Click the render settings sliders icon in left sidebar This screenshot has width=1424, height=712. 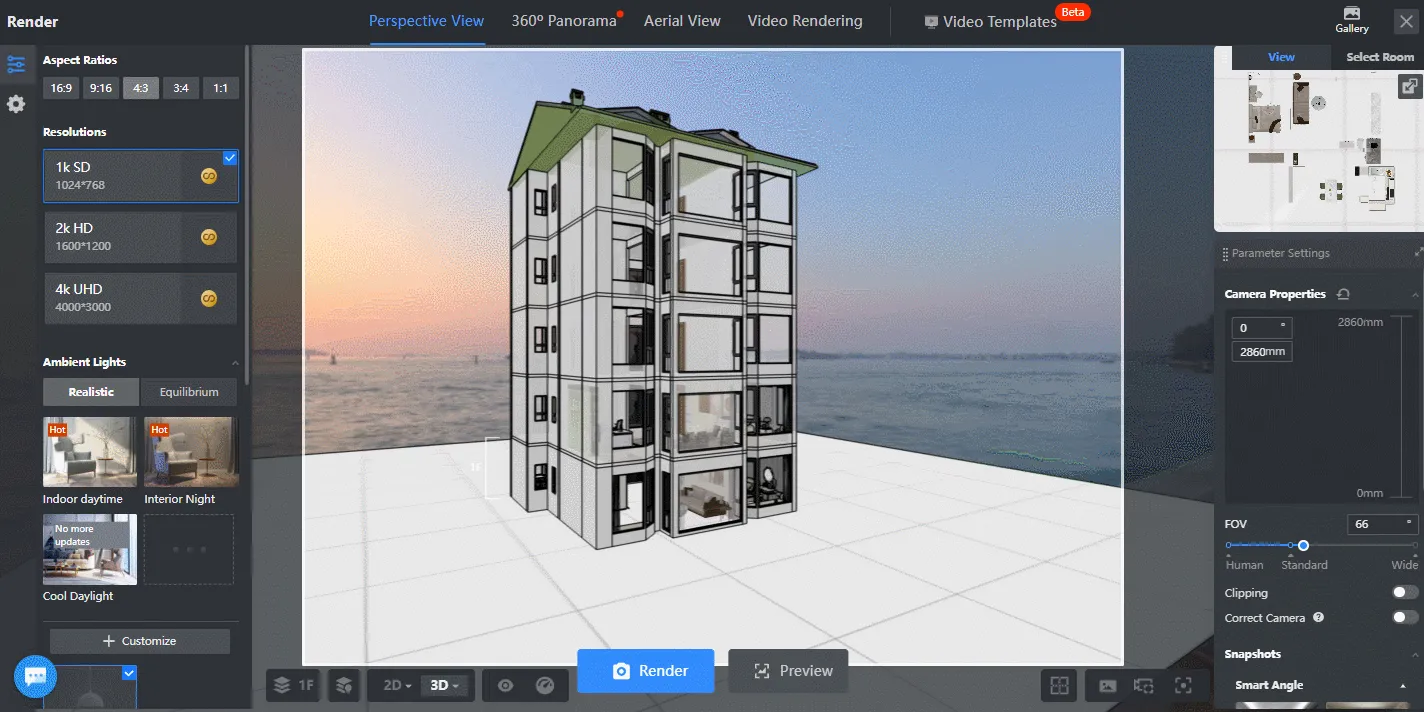click(x=17, y=63)
